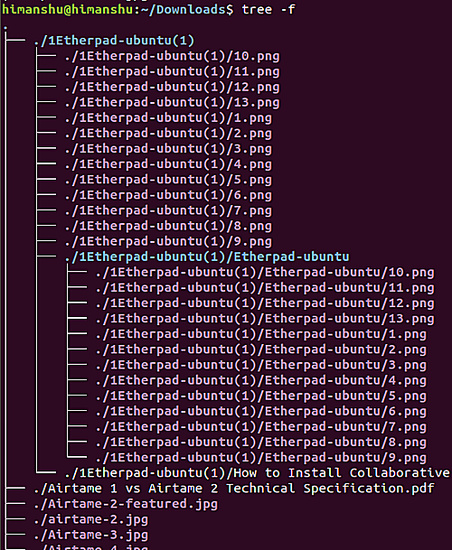Screen dimensions: 452x550
Task: Click the ./Airtame-3.jpg entry
Action: tap(91, 535)
